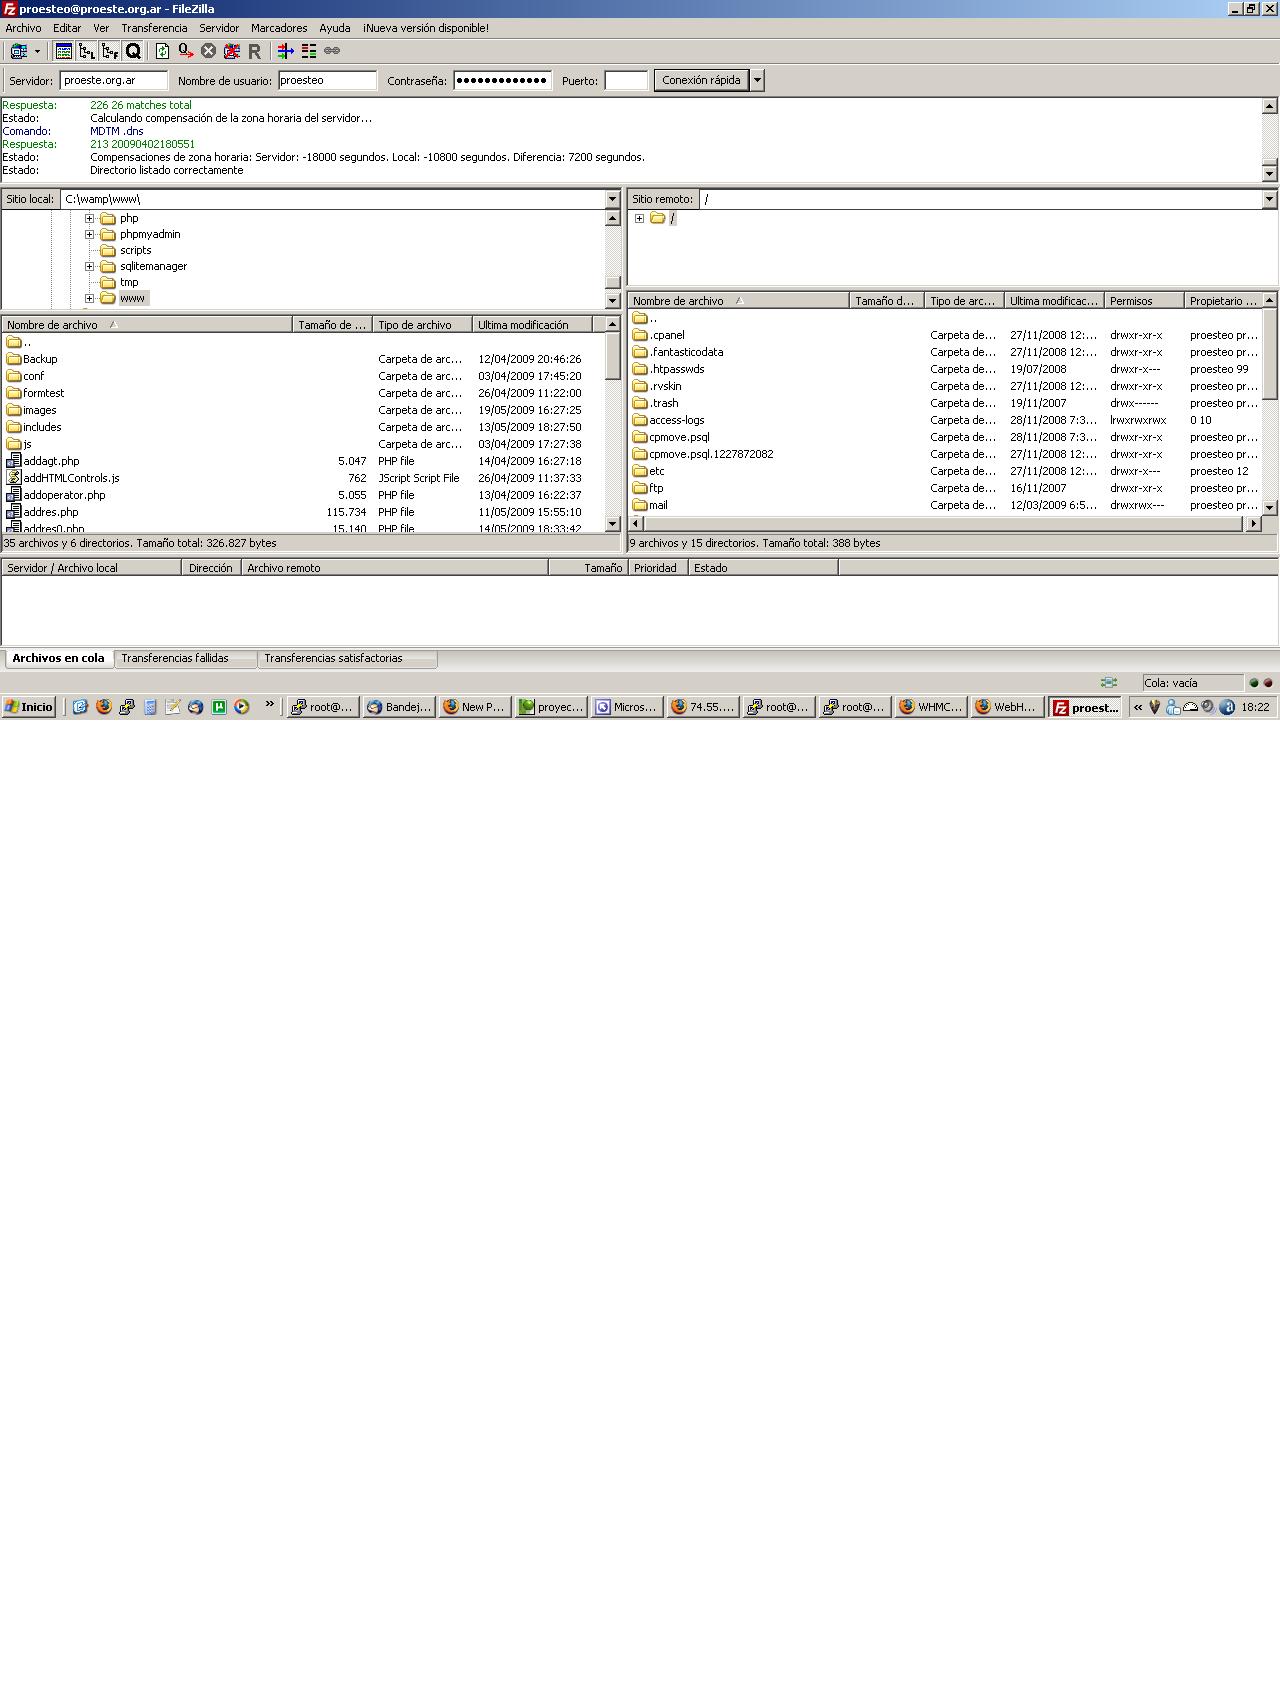Click the Servidor input field
Viewport: 1280px width, 1698px height.
[x=113, y=80]
